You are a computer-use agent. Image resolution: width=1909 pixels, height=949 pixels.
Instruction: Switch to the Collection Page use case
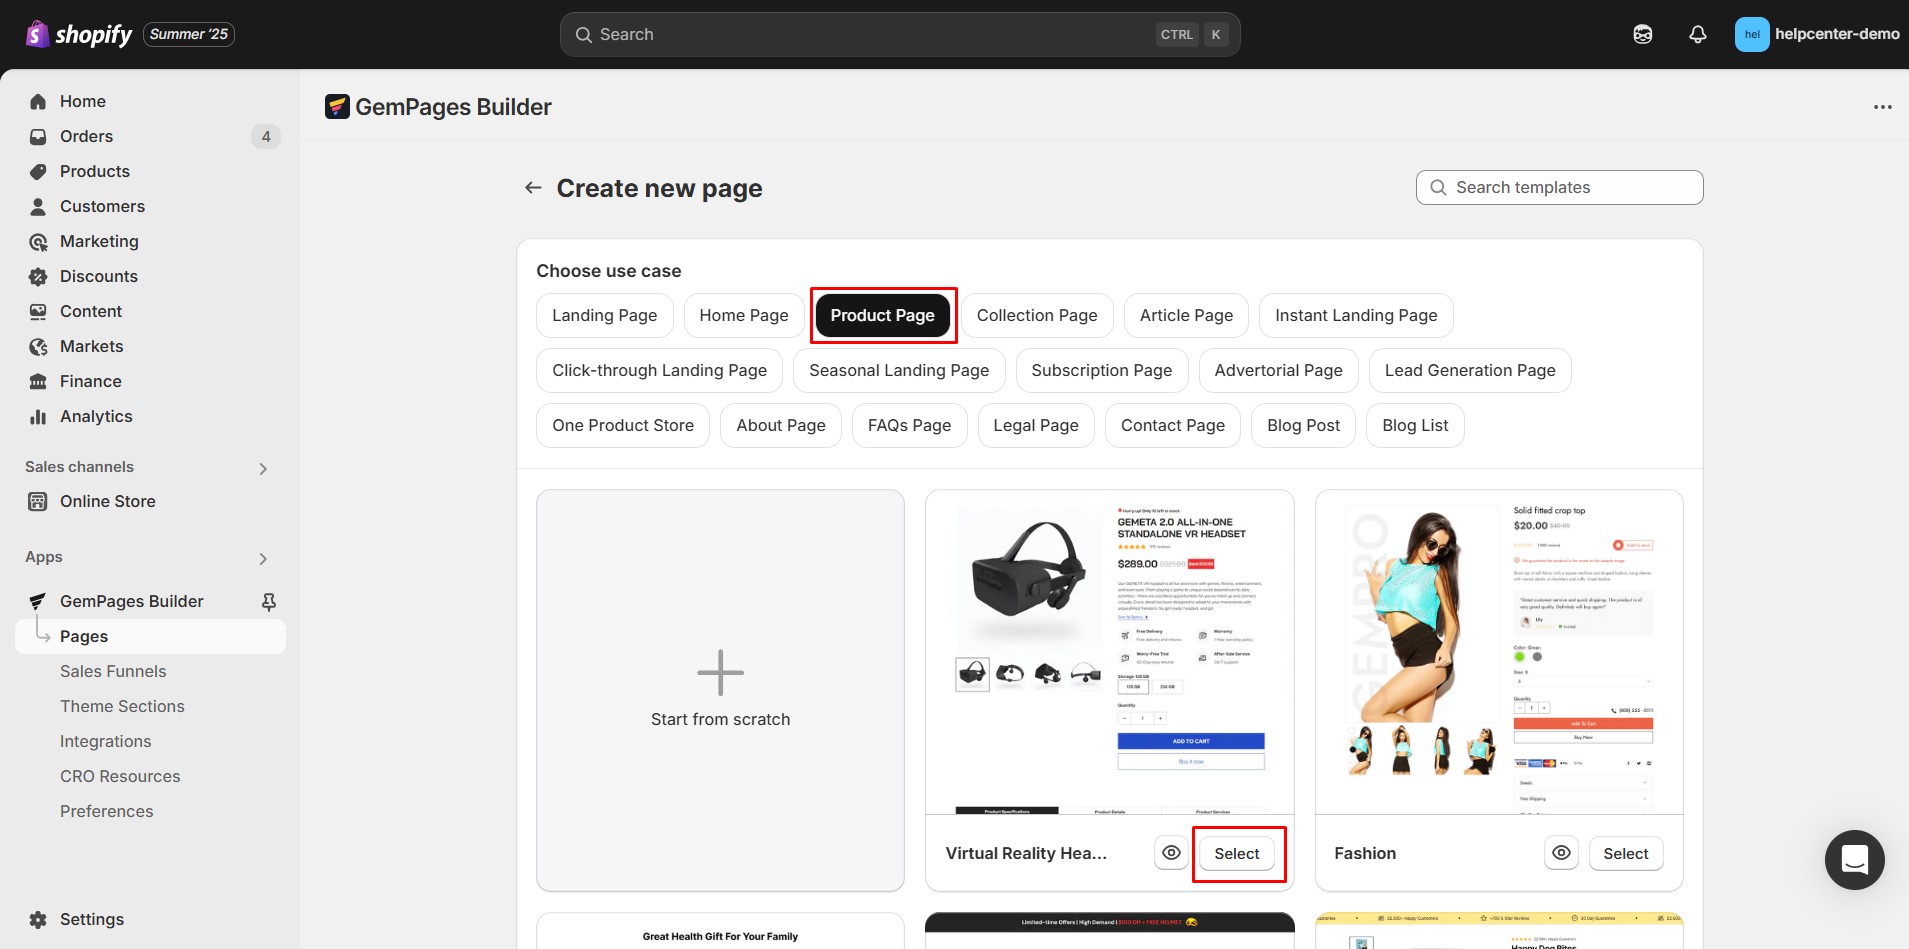(1037, 315)
